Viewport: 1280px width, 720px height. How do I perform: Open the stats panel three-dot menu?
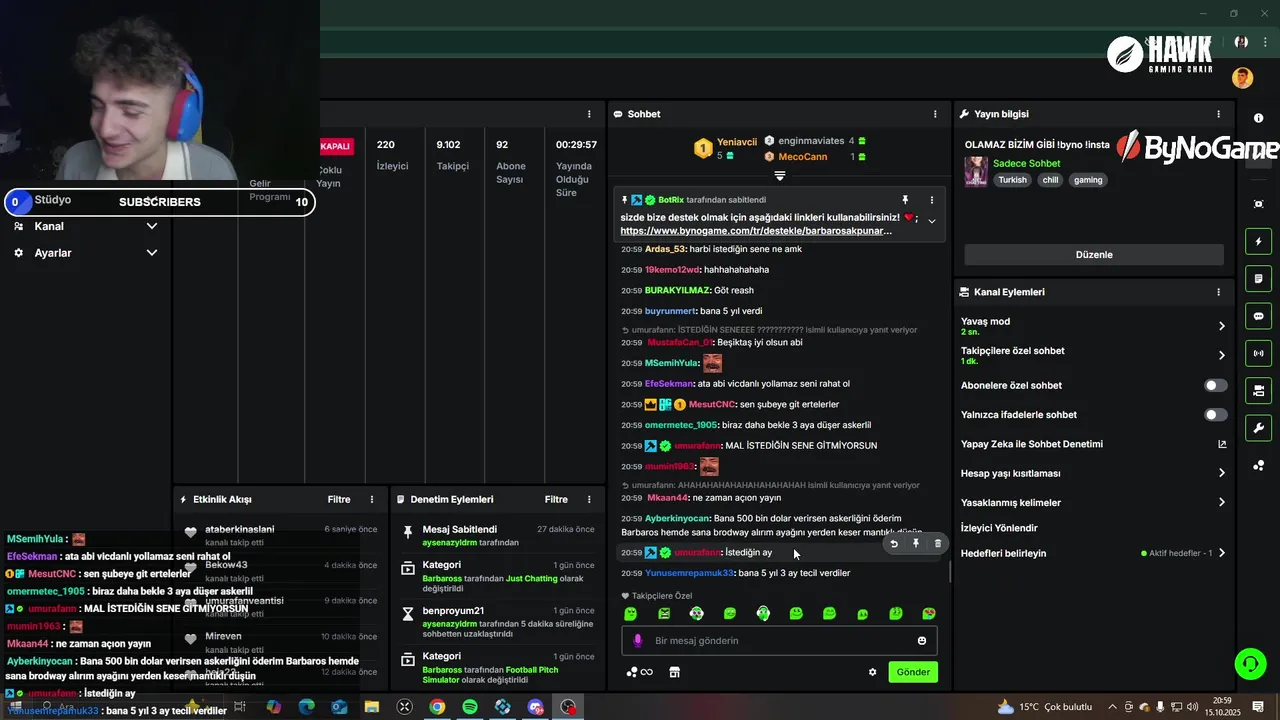589,114
